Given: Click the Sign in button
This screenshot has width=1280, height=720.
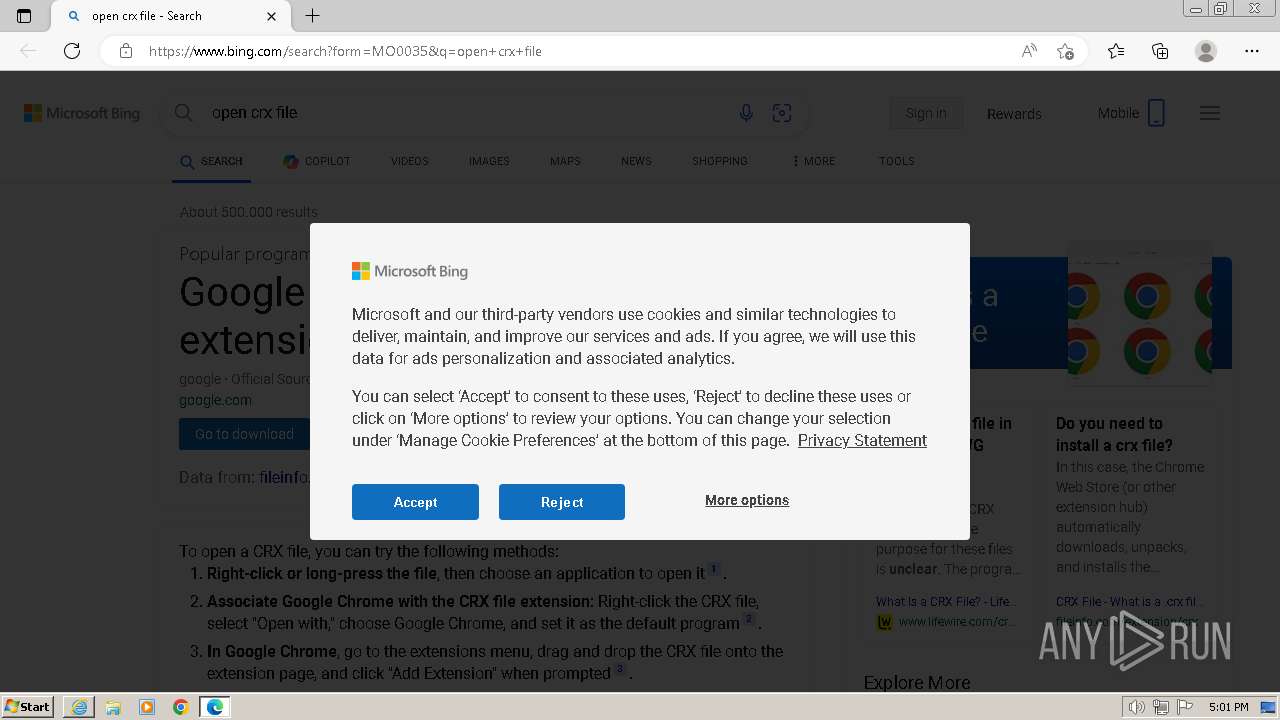Looking at the screenshot, I should coord(926,113).
